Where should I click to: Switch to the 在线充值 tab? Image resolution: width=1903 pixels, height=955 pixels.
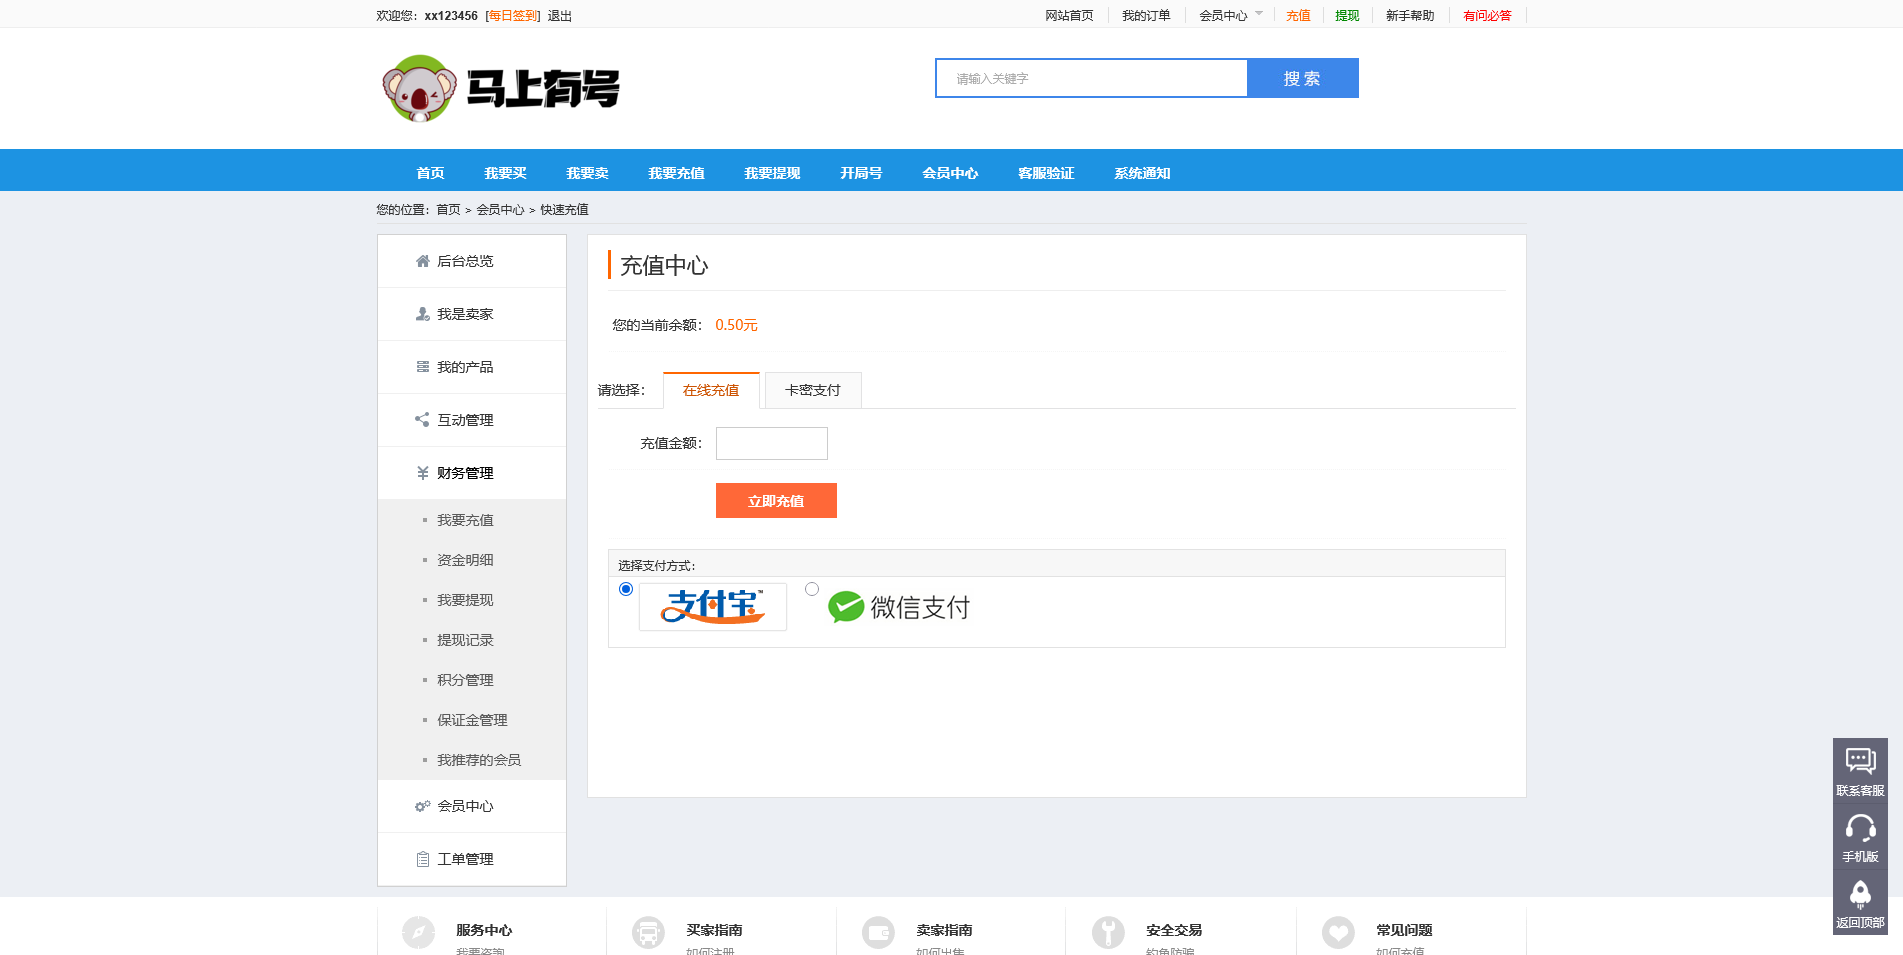[711, 390]
